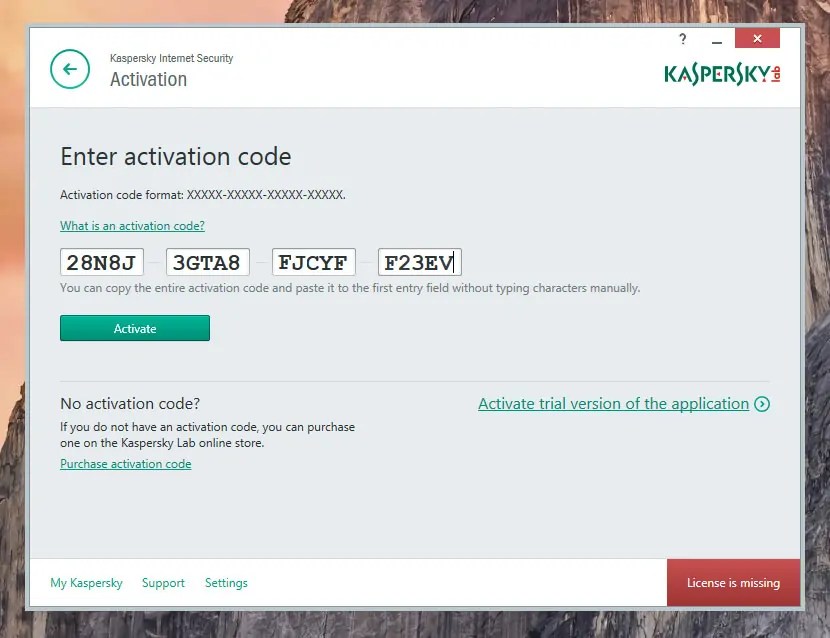
Task: Click the 'Activation' title text
Action: point(148,79)
